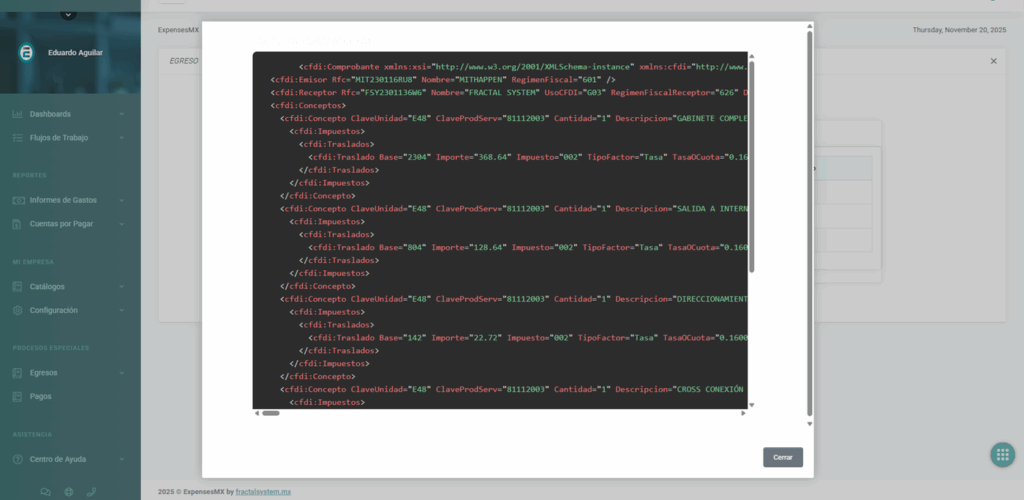Image resolution: width=1024 pixels, height=500 pixels.
Task: Click the phone icon in sidebar footer
Action: (92, 491)
